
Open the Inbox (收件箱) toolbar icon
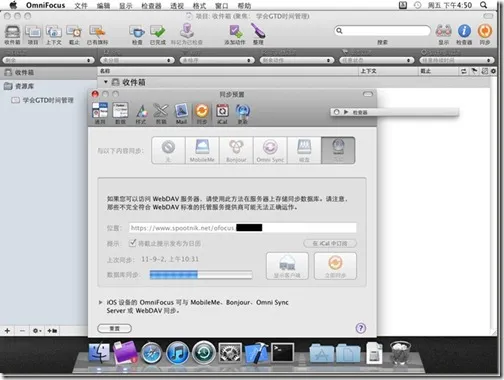pos(12,35)
